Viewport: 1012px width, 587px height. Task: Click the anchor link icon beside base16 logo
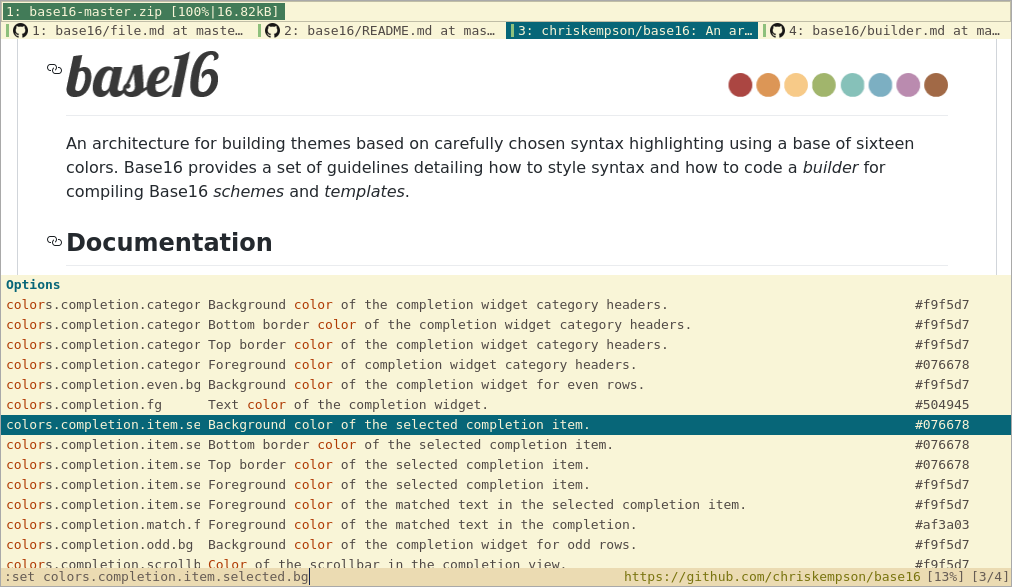tap(54, 69)
